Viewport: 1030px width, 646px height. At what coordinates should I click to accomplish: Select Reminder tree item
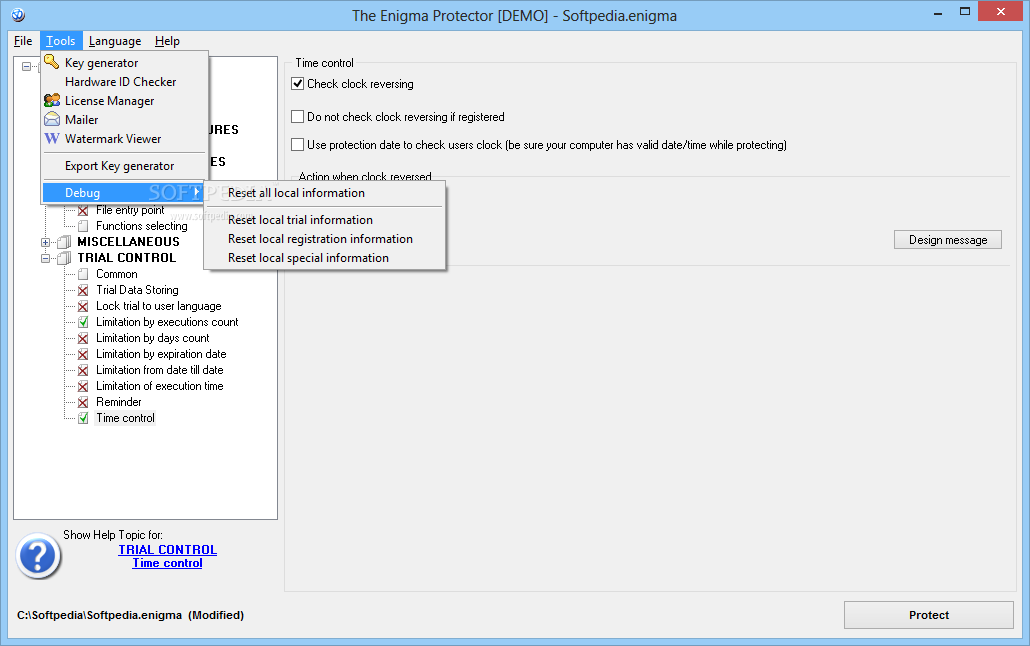(119, 402)
